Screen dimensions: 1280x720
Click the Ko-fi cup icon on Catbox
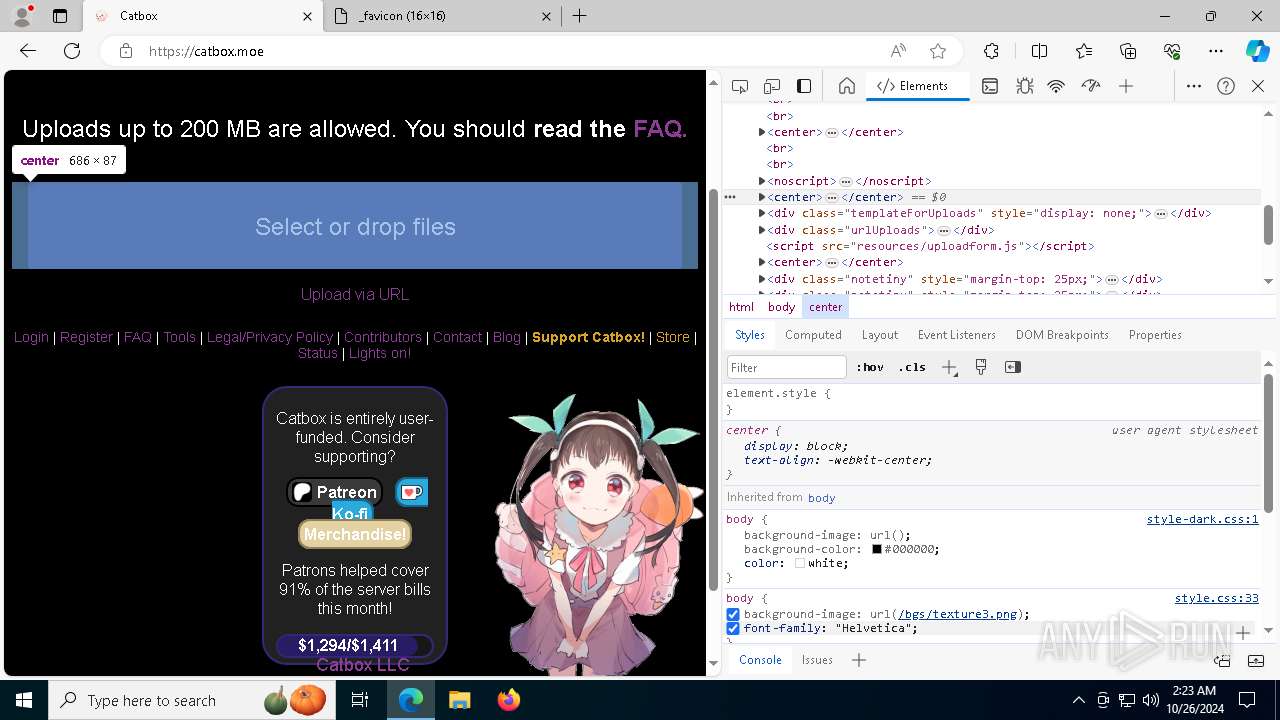pyautogui.click(x=412, y=492)
